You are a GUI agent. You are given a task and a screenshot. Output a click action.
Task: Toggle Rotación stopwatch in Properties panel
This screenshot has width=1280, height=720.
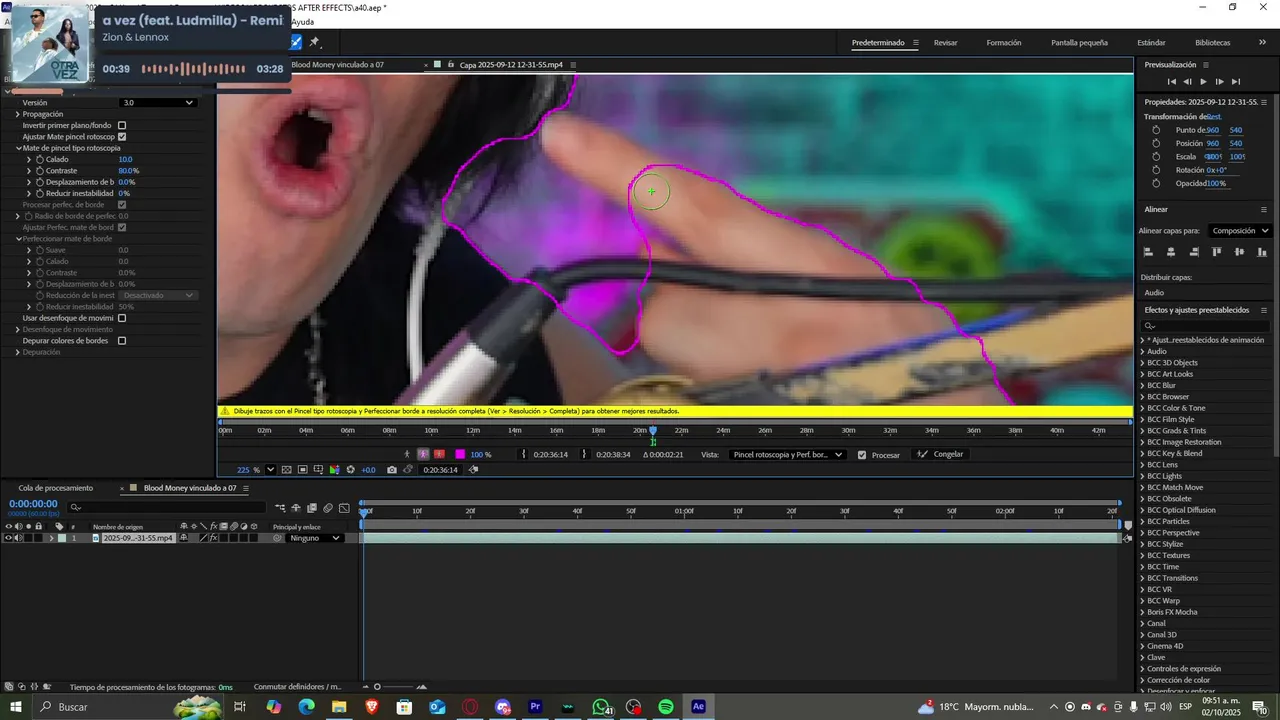(1157, 170)
